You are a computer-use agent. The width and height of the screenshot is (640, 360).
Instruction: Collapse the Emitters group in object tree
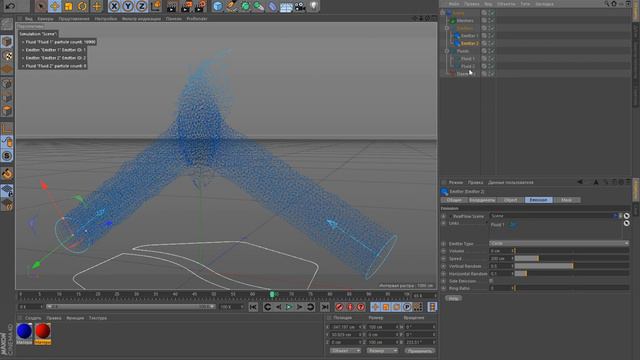click(x=447, y=28)
